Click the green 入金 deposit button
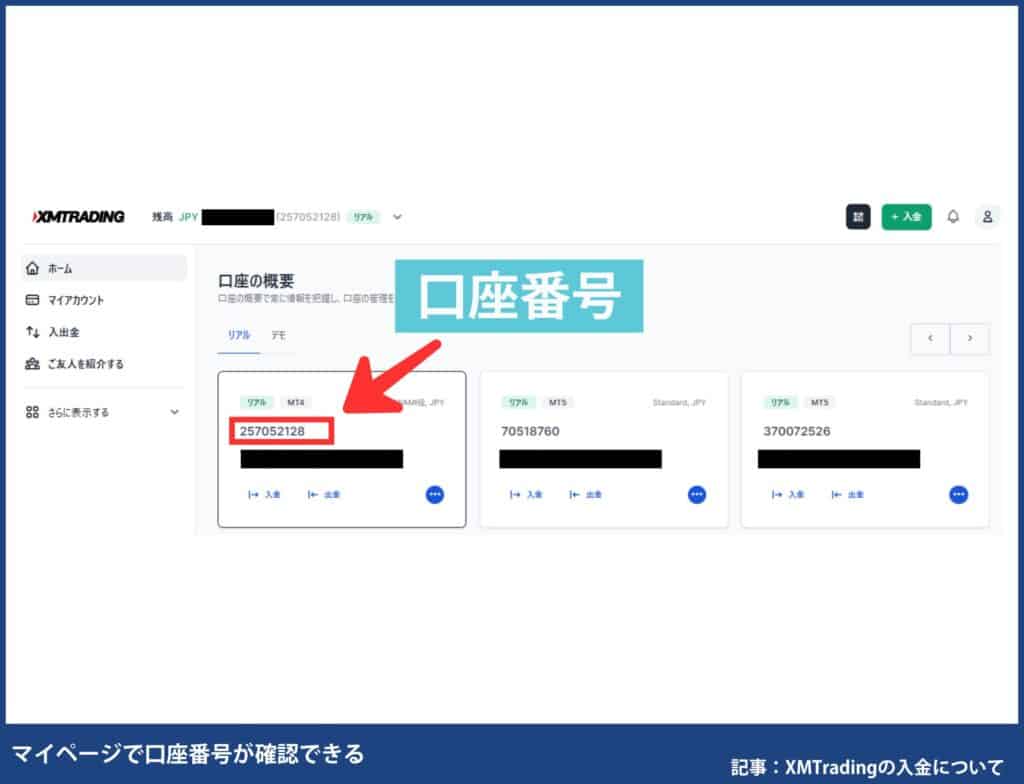The height and width of the screenshot is (784, 1024). coord(906,217)
